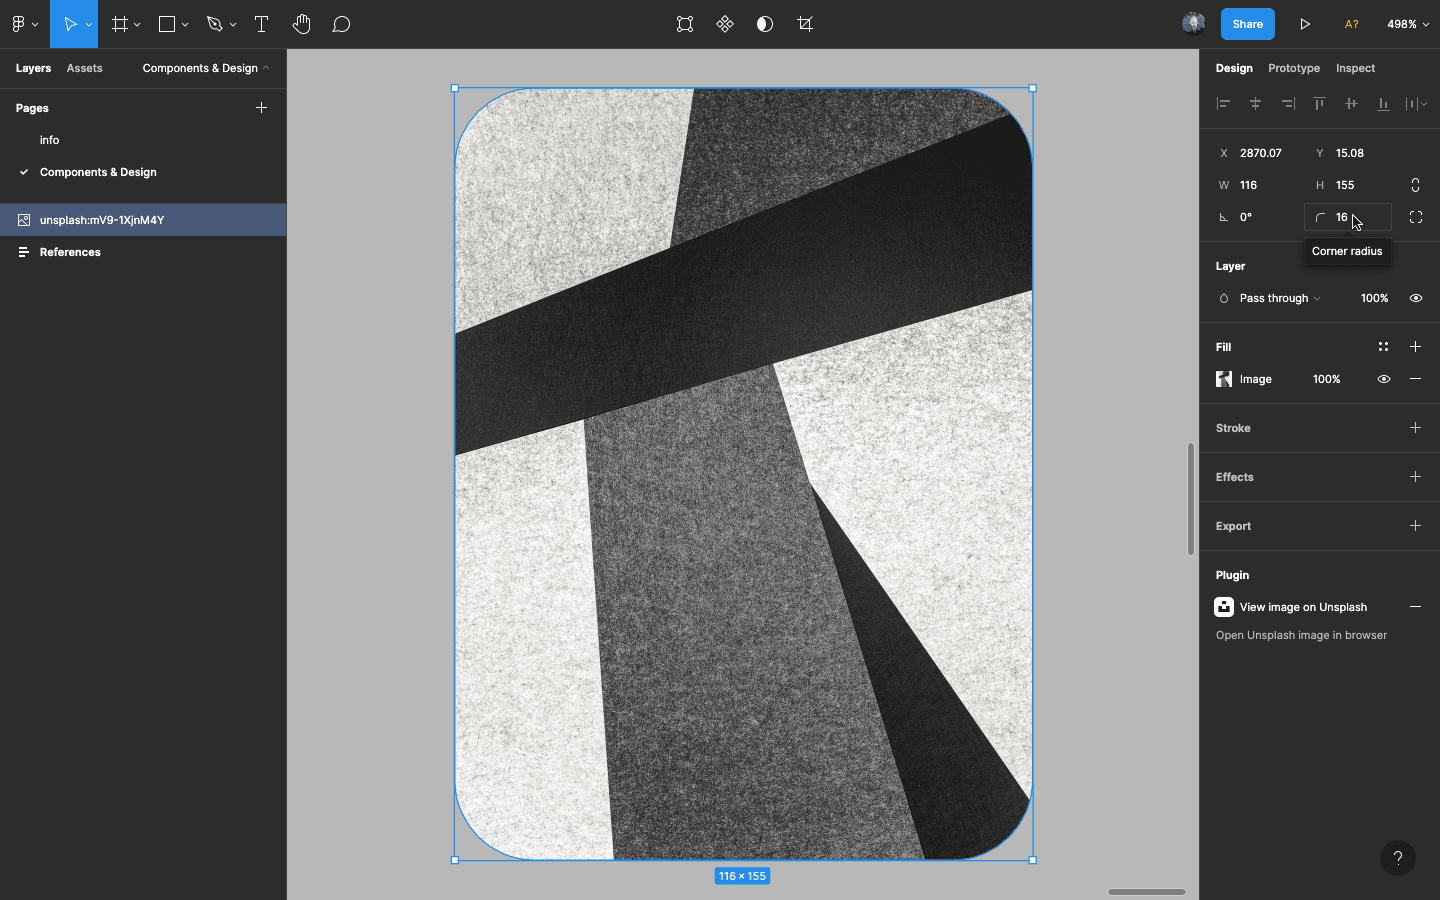Align top icon in Design panel
The height and width of the screenshot is (900, 1440).
pos(1319,103)
